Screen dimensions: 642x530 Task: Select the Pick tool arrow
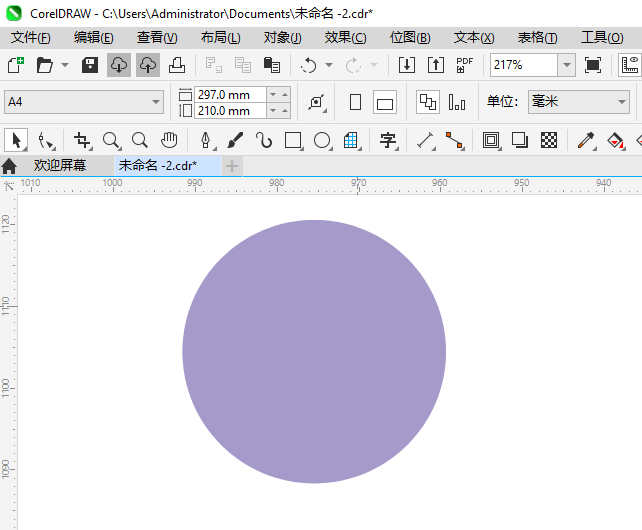(16, 140)
